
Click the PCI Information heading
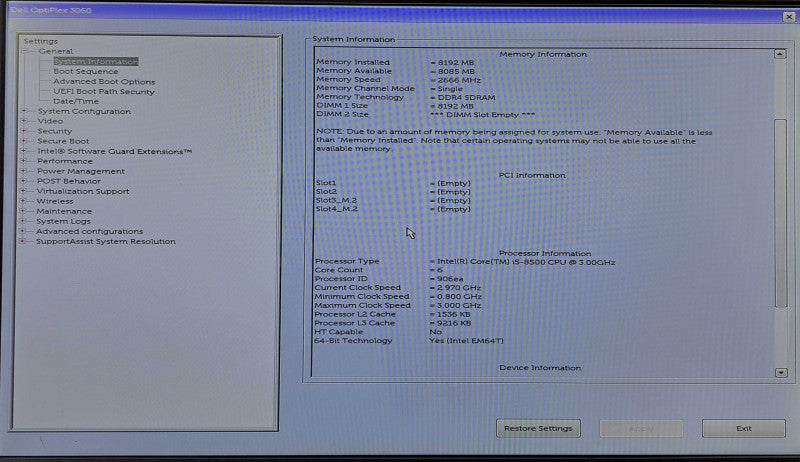pyautogui.click(x=532, y=175)
